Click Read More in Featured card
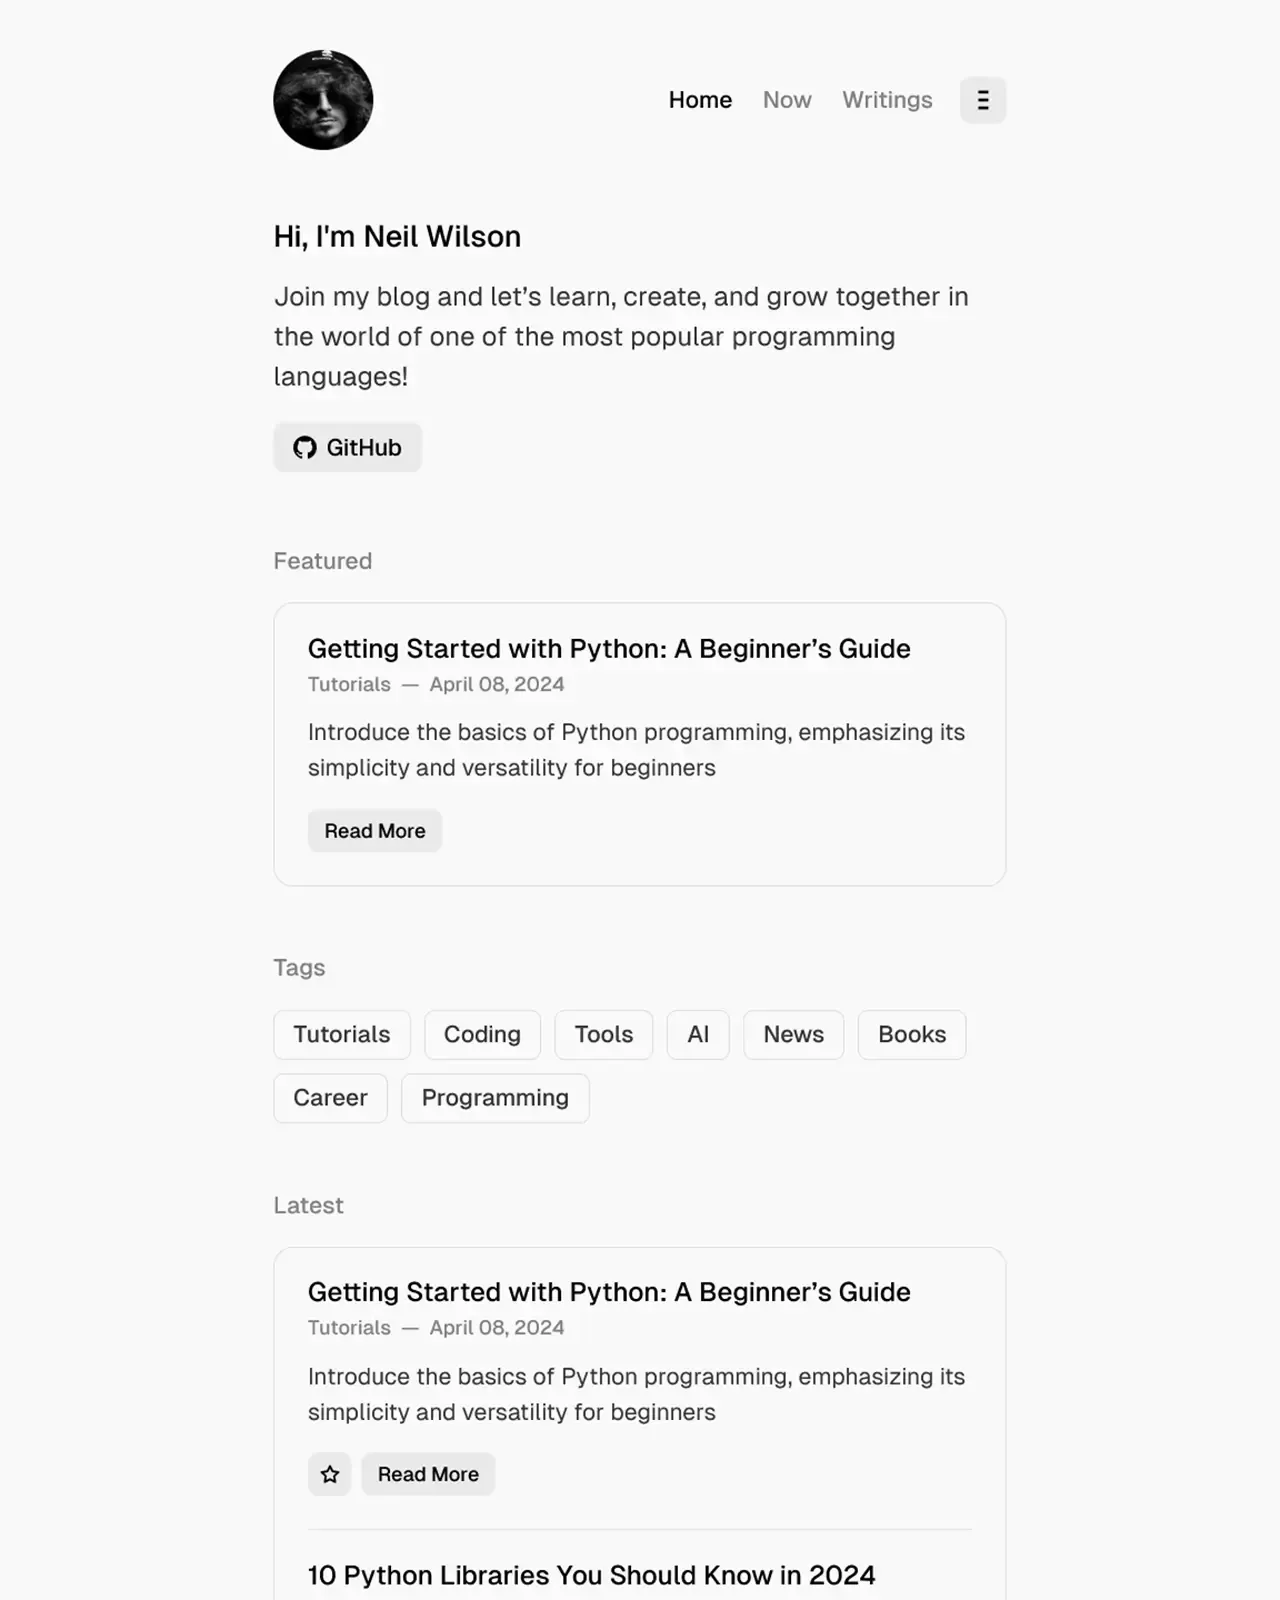This screenshot has height=1600, width=1280. (375, 831)
